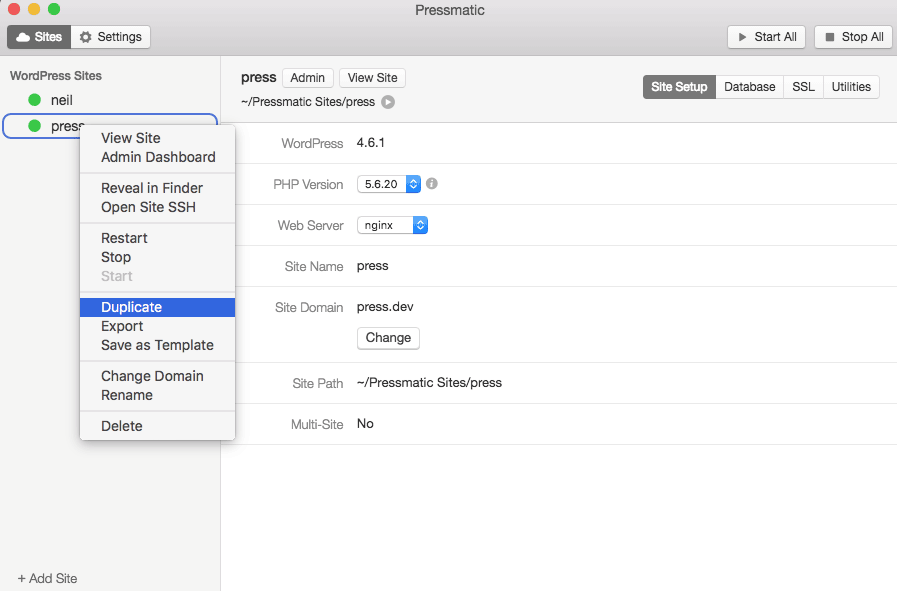Select the press site in sidebar
The height and width of the screenshot is (591, 897).
click(110, 126)
